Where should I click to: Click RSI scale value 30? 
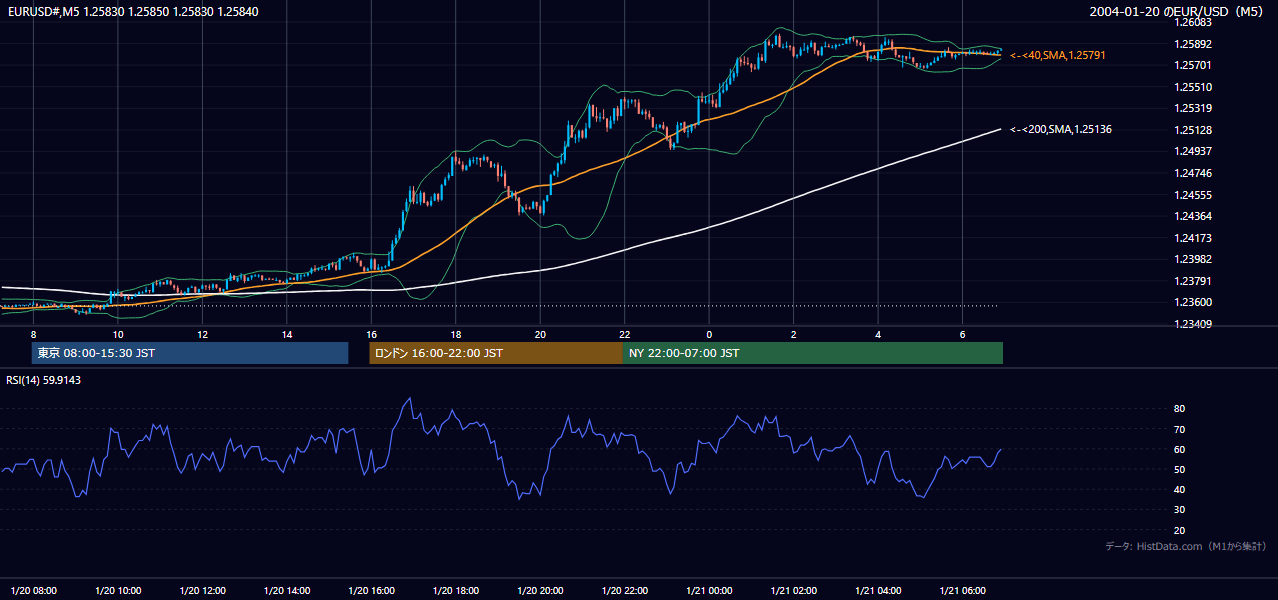pyautogui.click(x=1179, y=510)
